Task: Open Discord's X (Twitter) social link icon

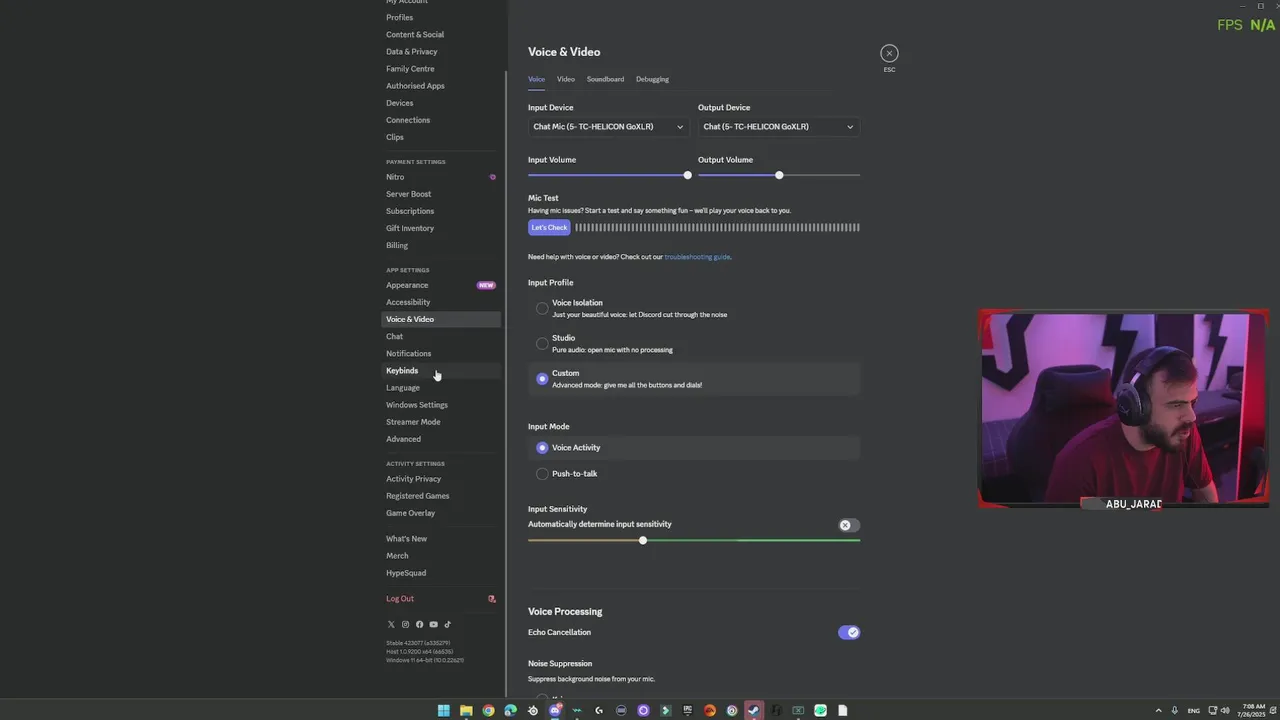Action: click(x=391, y=624)
